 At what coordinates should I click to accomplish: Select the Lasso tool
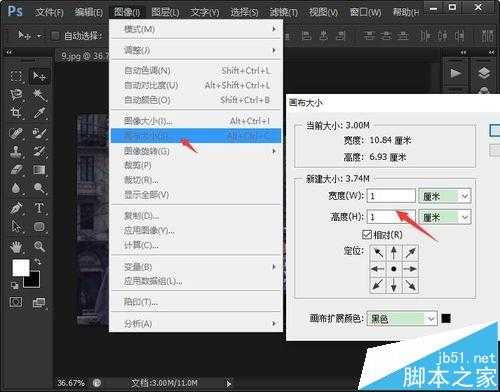(x=16, y=95)
